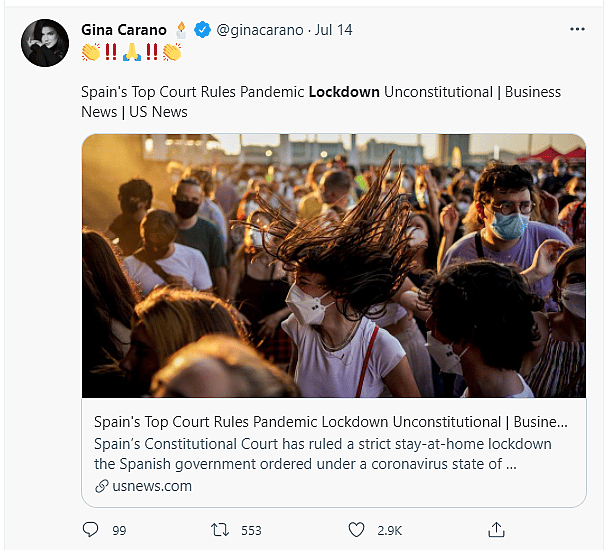Open the usnews.com domain link
608x550 pixels.
(x=150, y=486)
